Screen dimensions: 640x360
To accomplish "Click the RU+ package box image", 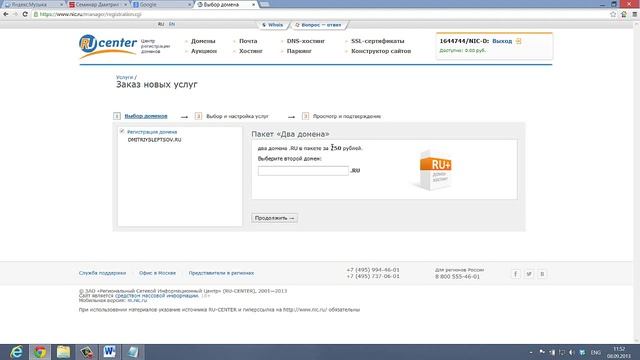I will (x=433, y=170).
